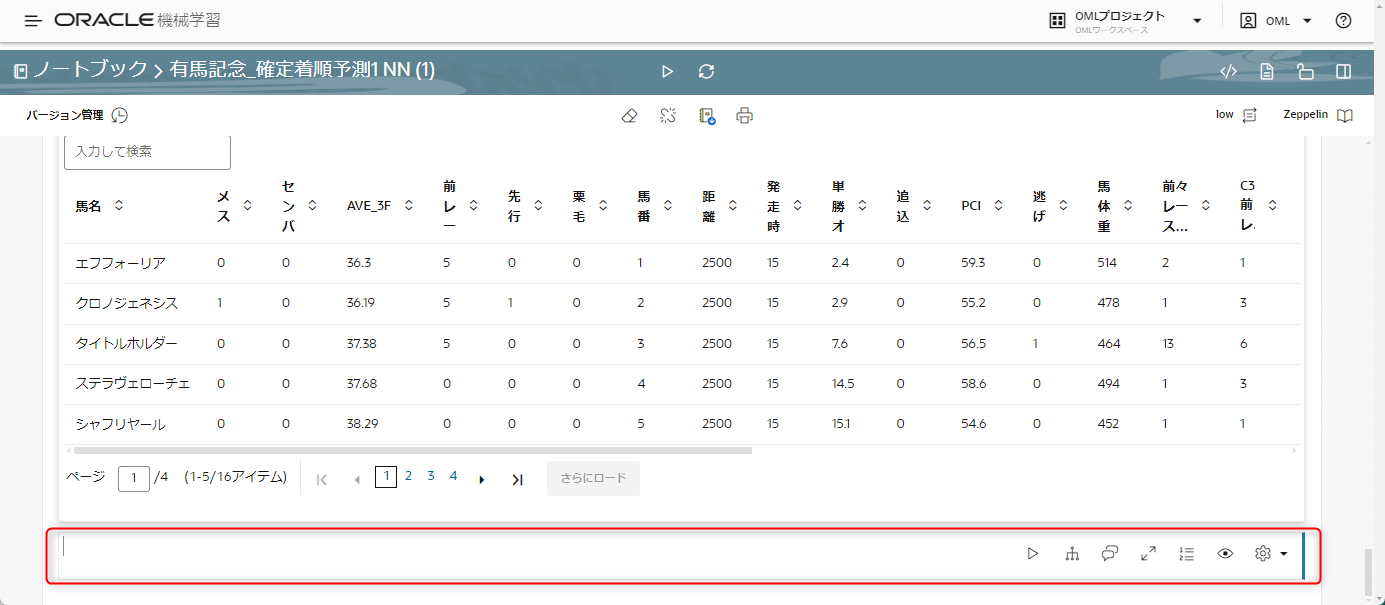Viewport: 1385px width, 605px height.
Task: Click the 入力して検索 search field
Action: point(147,151)
